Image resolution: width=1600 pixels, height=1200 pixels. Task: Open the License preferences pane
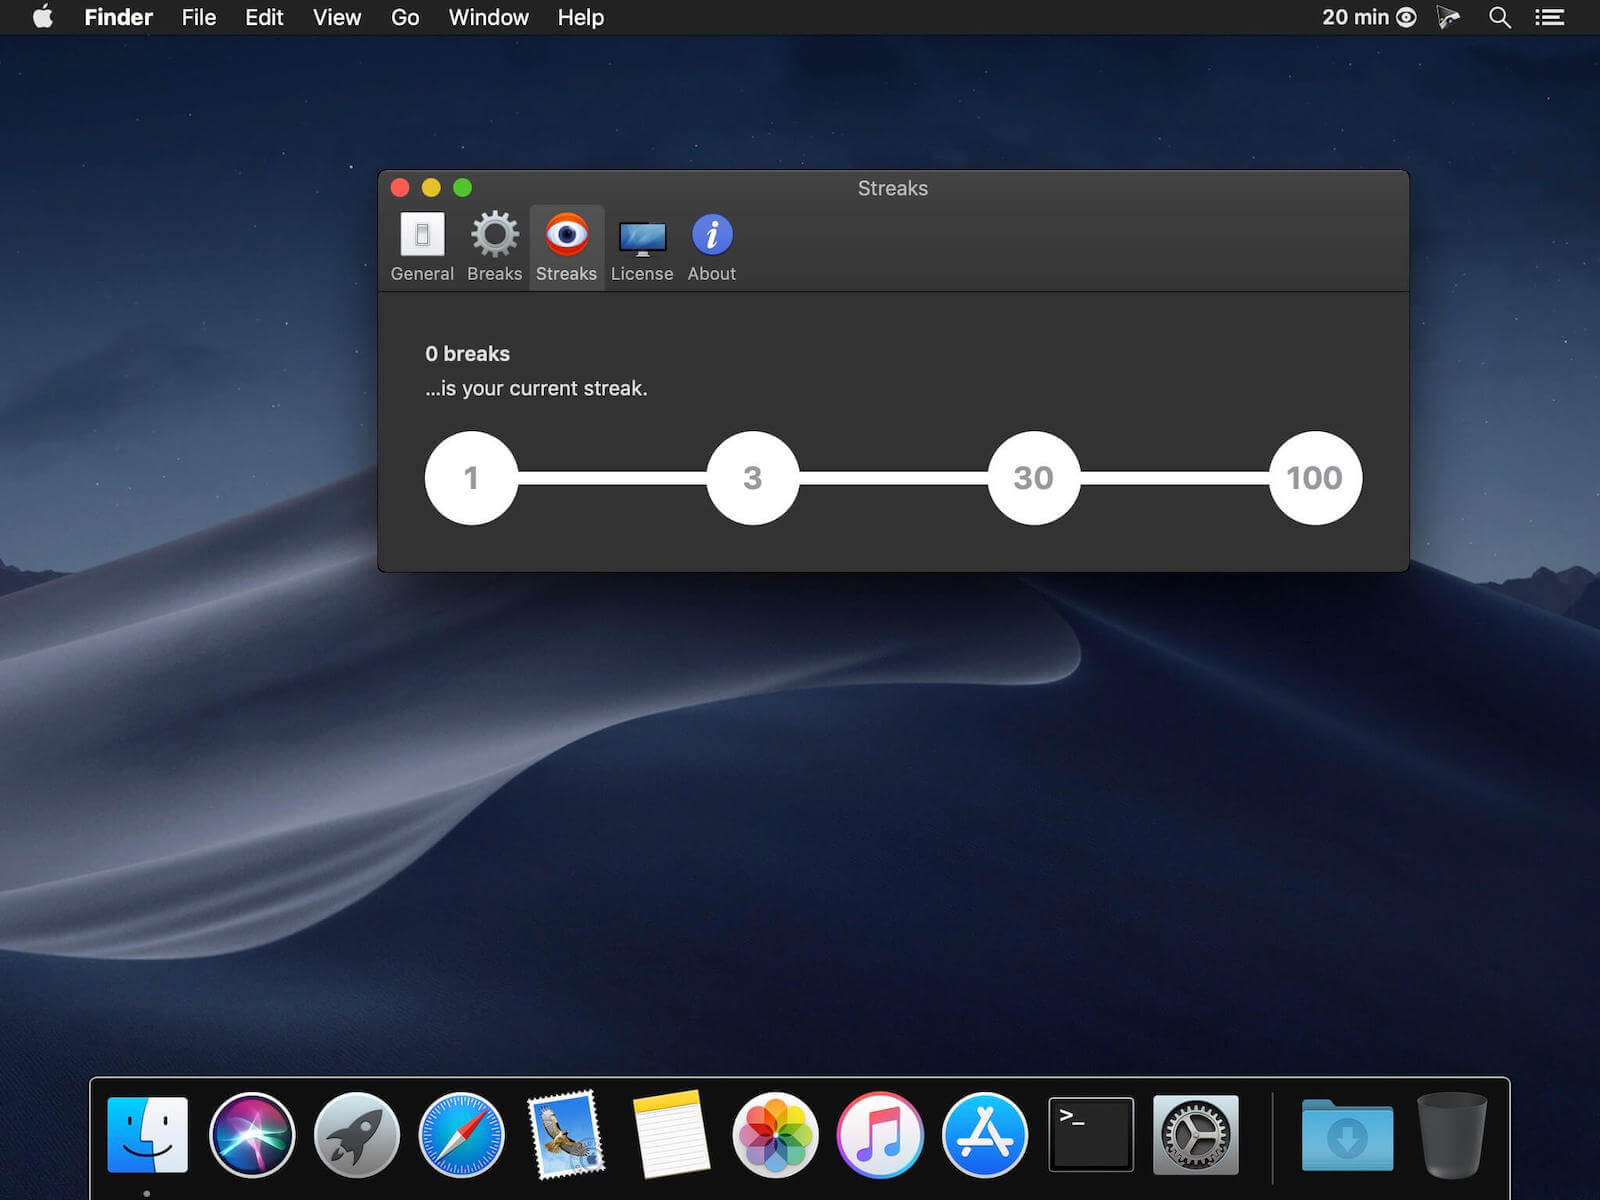(x=642, y=247)
